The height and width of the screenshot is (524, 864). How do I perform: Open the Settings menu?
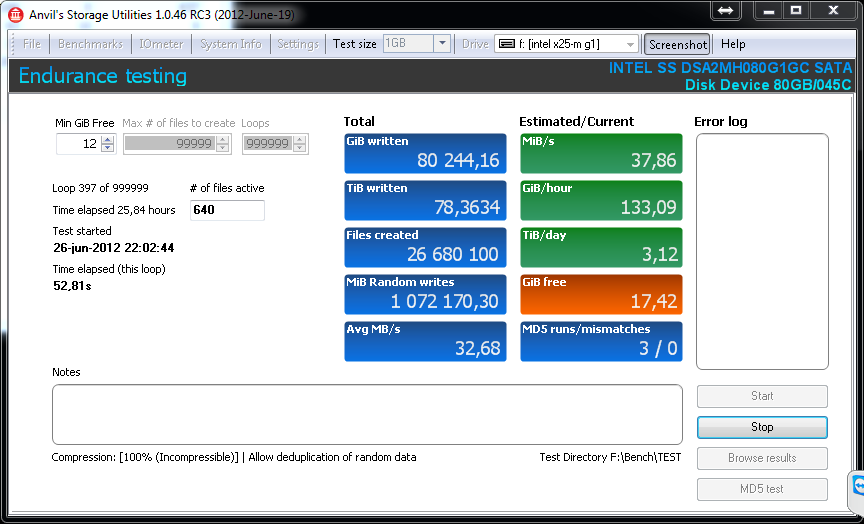(298, 44)
